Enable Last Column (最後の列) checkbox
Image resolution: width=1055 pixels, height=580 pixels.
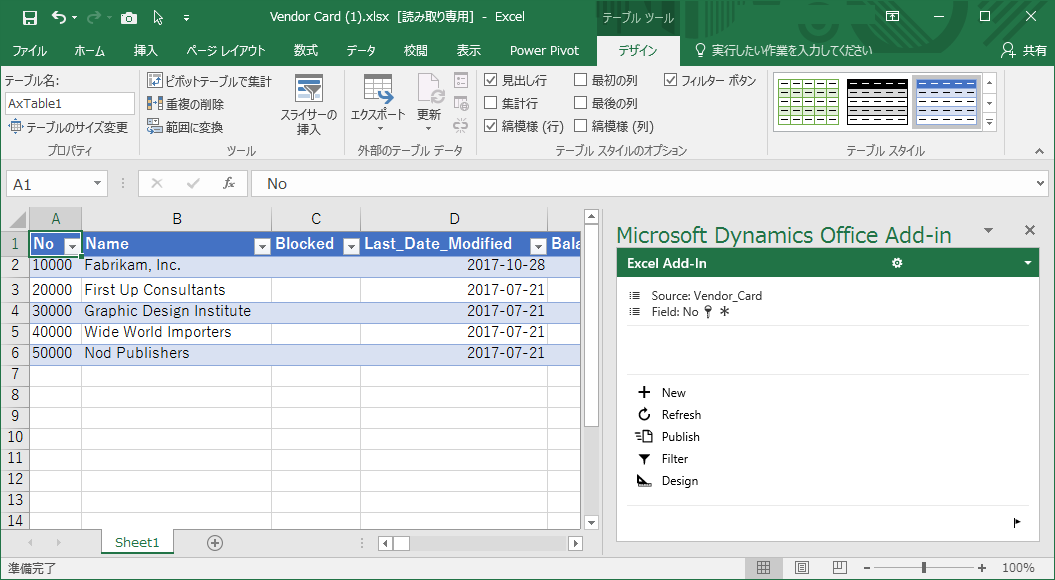tap(580, 103)
